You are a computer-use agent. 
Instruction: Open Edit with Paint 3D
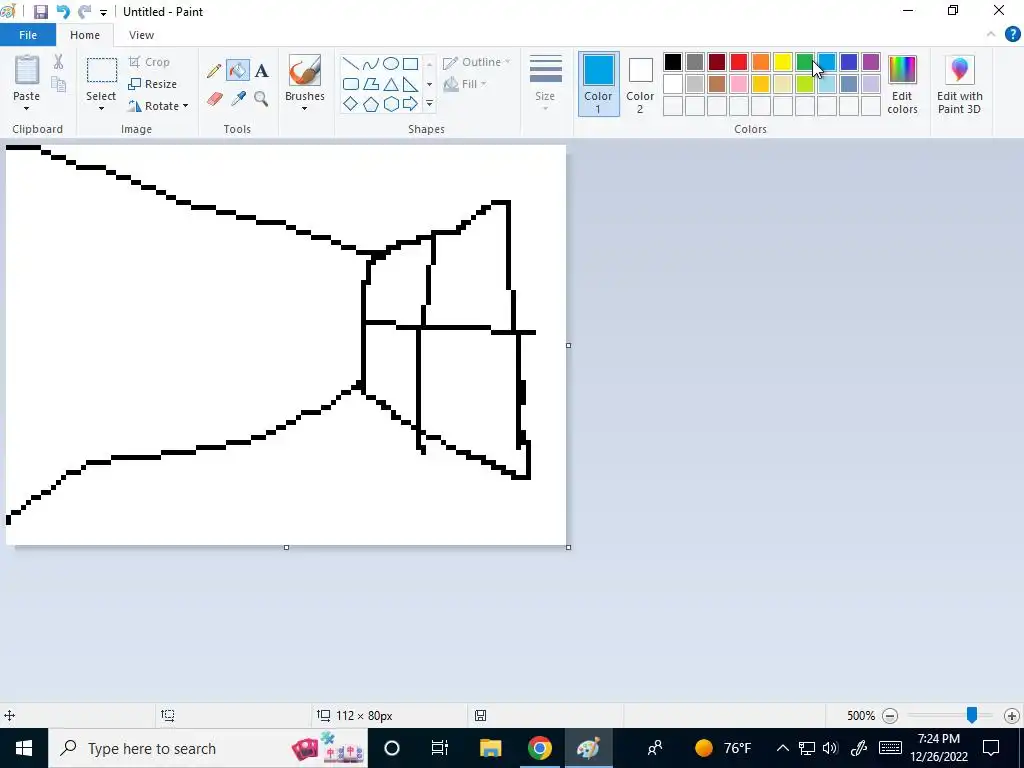pyautogui.click(x=959, y=85)
